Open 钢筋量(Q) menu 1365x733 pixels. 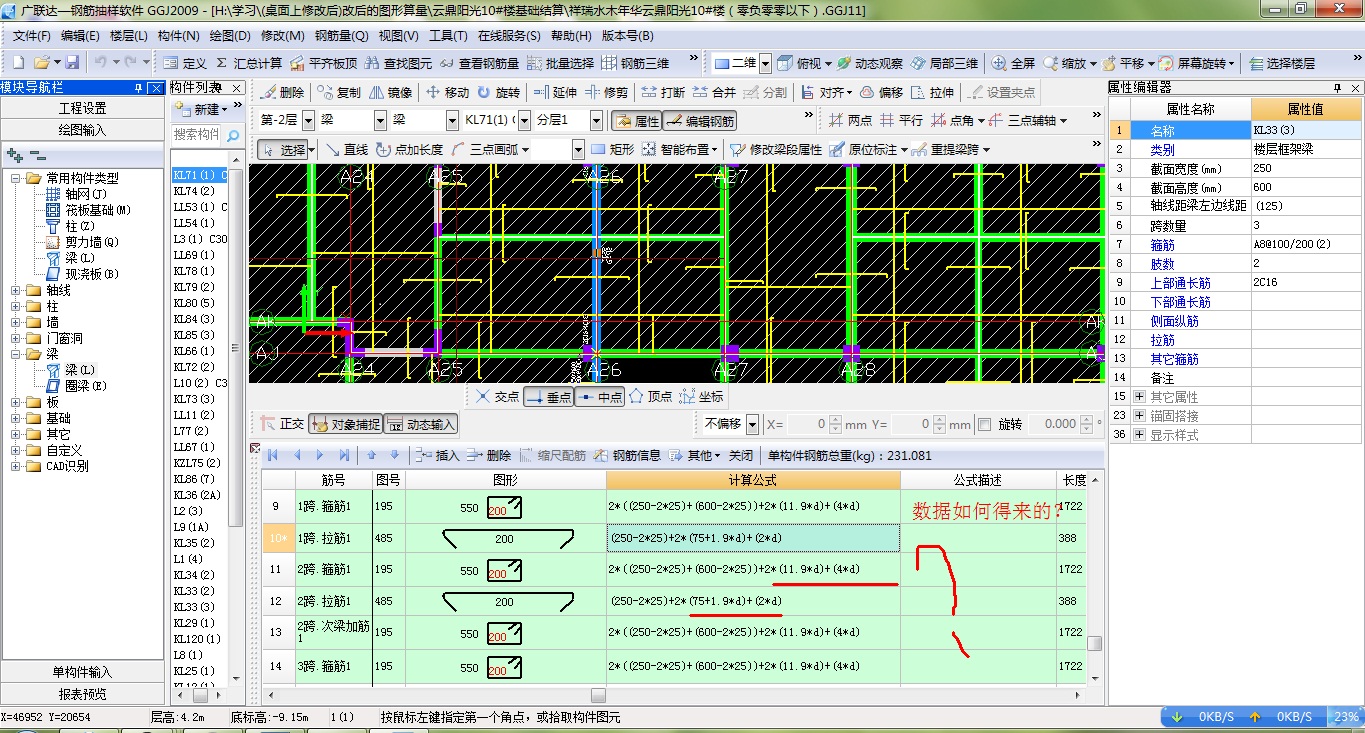341,36
